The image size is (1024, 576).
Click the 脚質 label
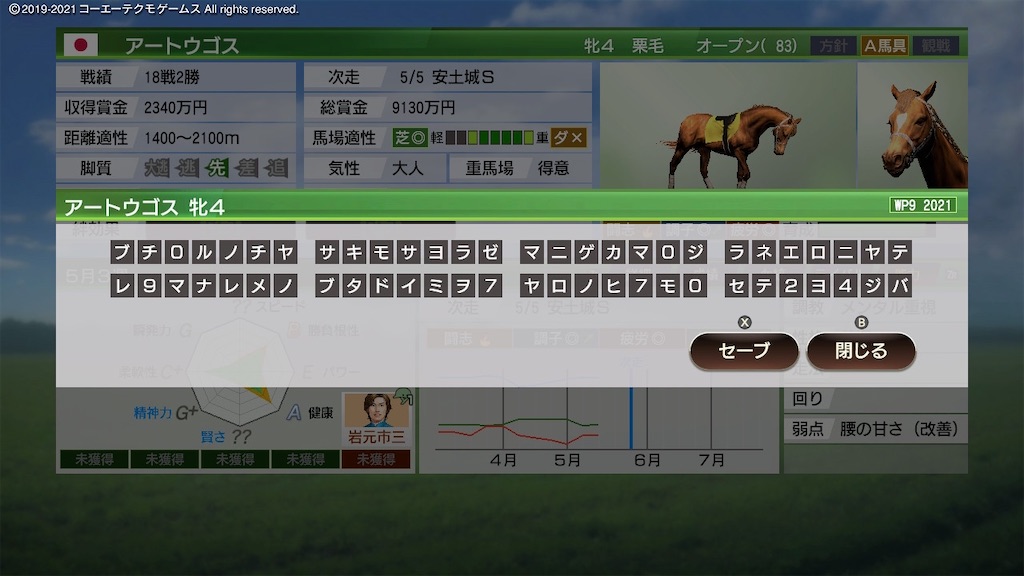96,168
